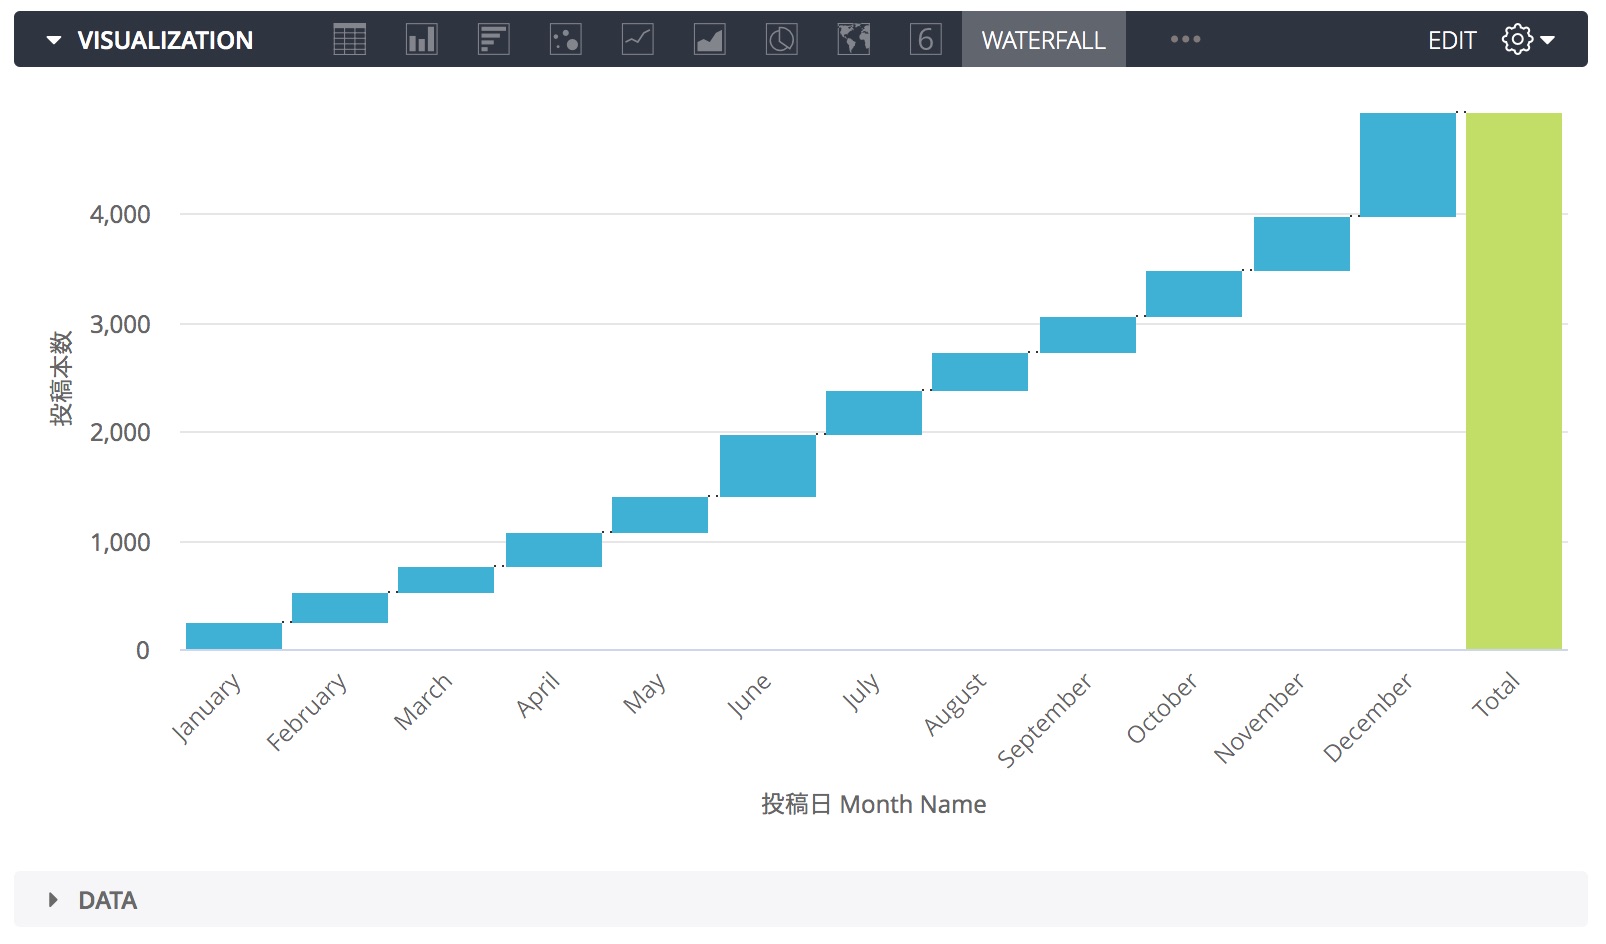
Task: Select the scatterplot visualization icon
Action: click(x=565, y=39)
